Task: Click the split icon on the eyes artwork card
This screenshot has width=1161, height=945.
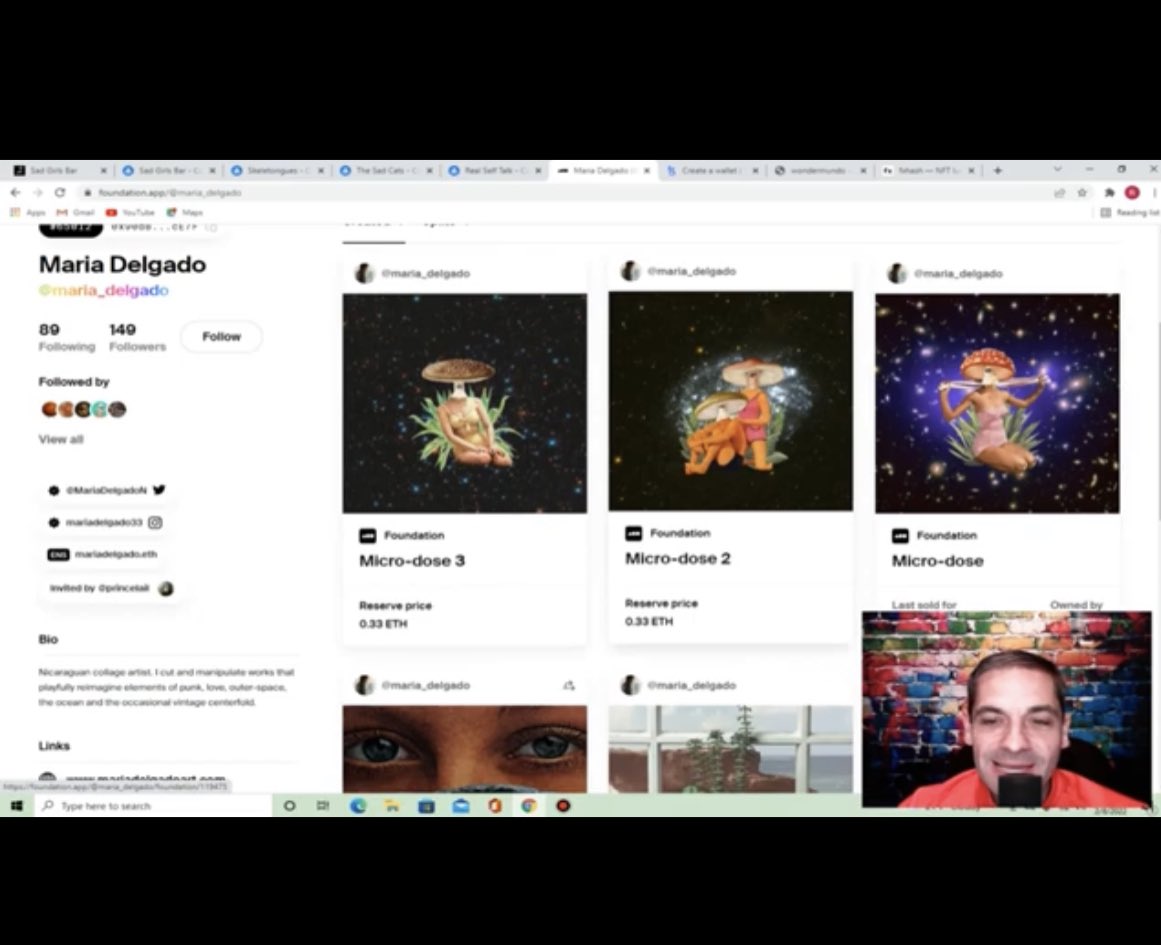Action: coord(569,686)
